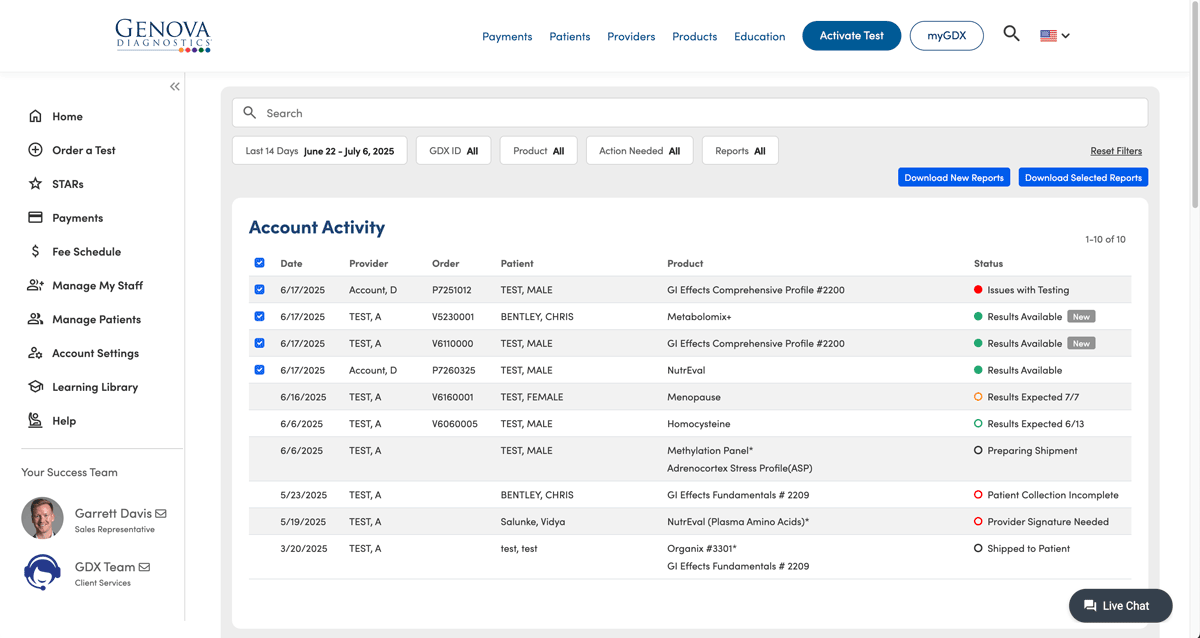Click the Status column header
The height and width of the screenshot is (638, 1200).
point(988,264)
